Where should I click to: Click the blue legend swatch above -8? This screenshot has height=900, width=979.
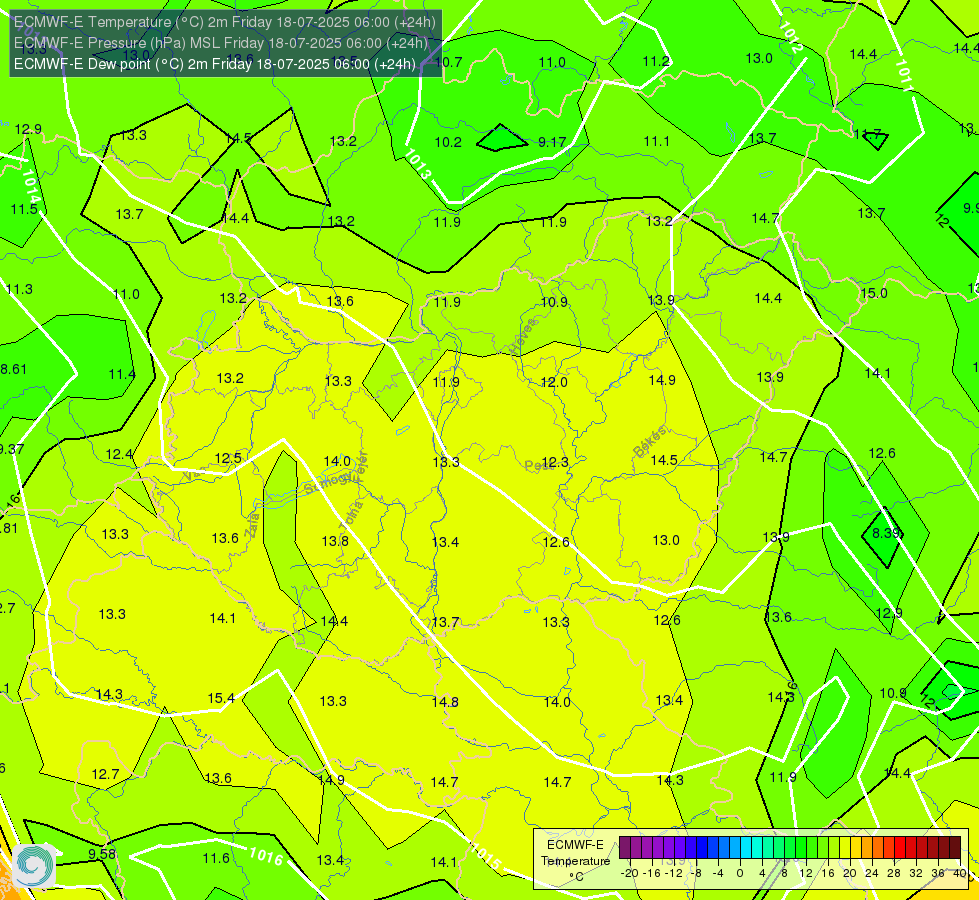point(701,848)
